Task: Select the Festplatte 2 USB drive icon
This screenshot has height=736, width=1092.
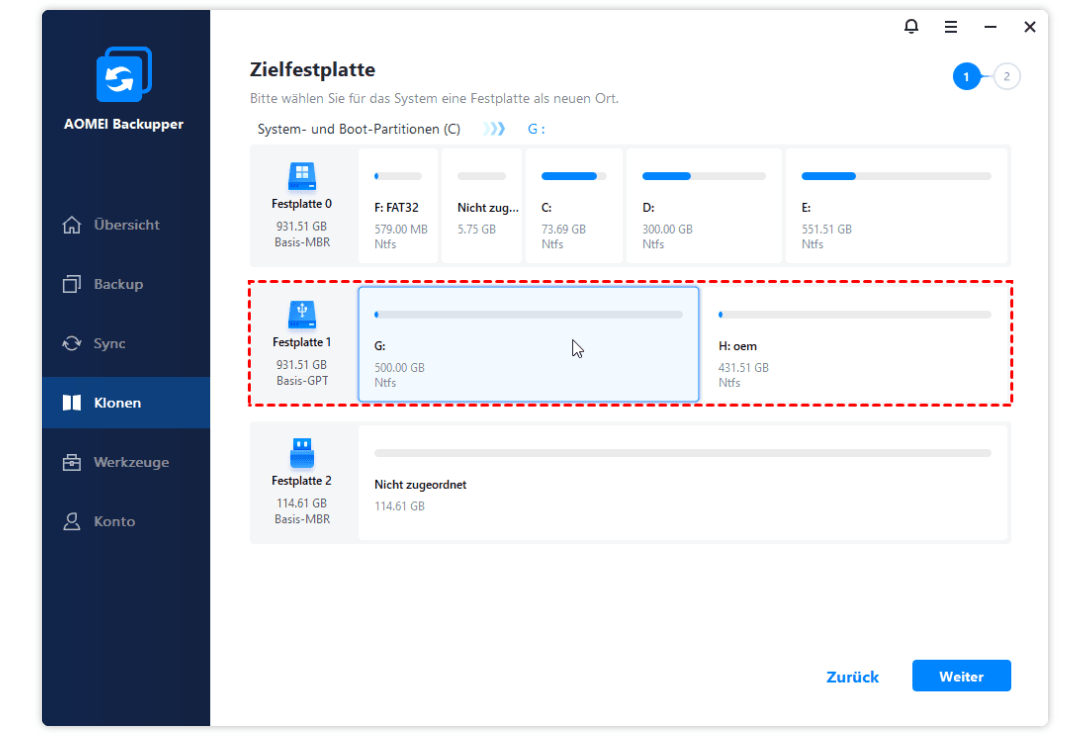Action: pos(302,453)
